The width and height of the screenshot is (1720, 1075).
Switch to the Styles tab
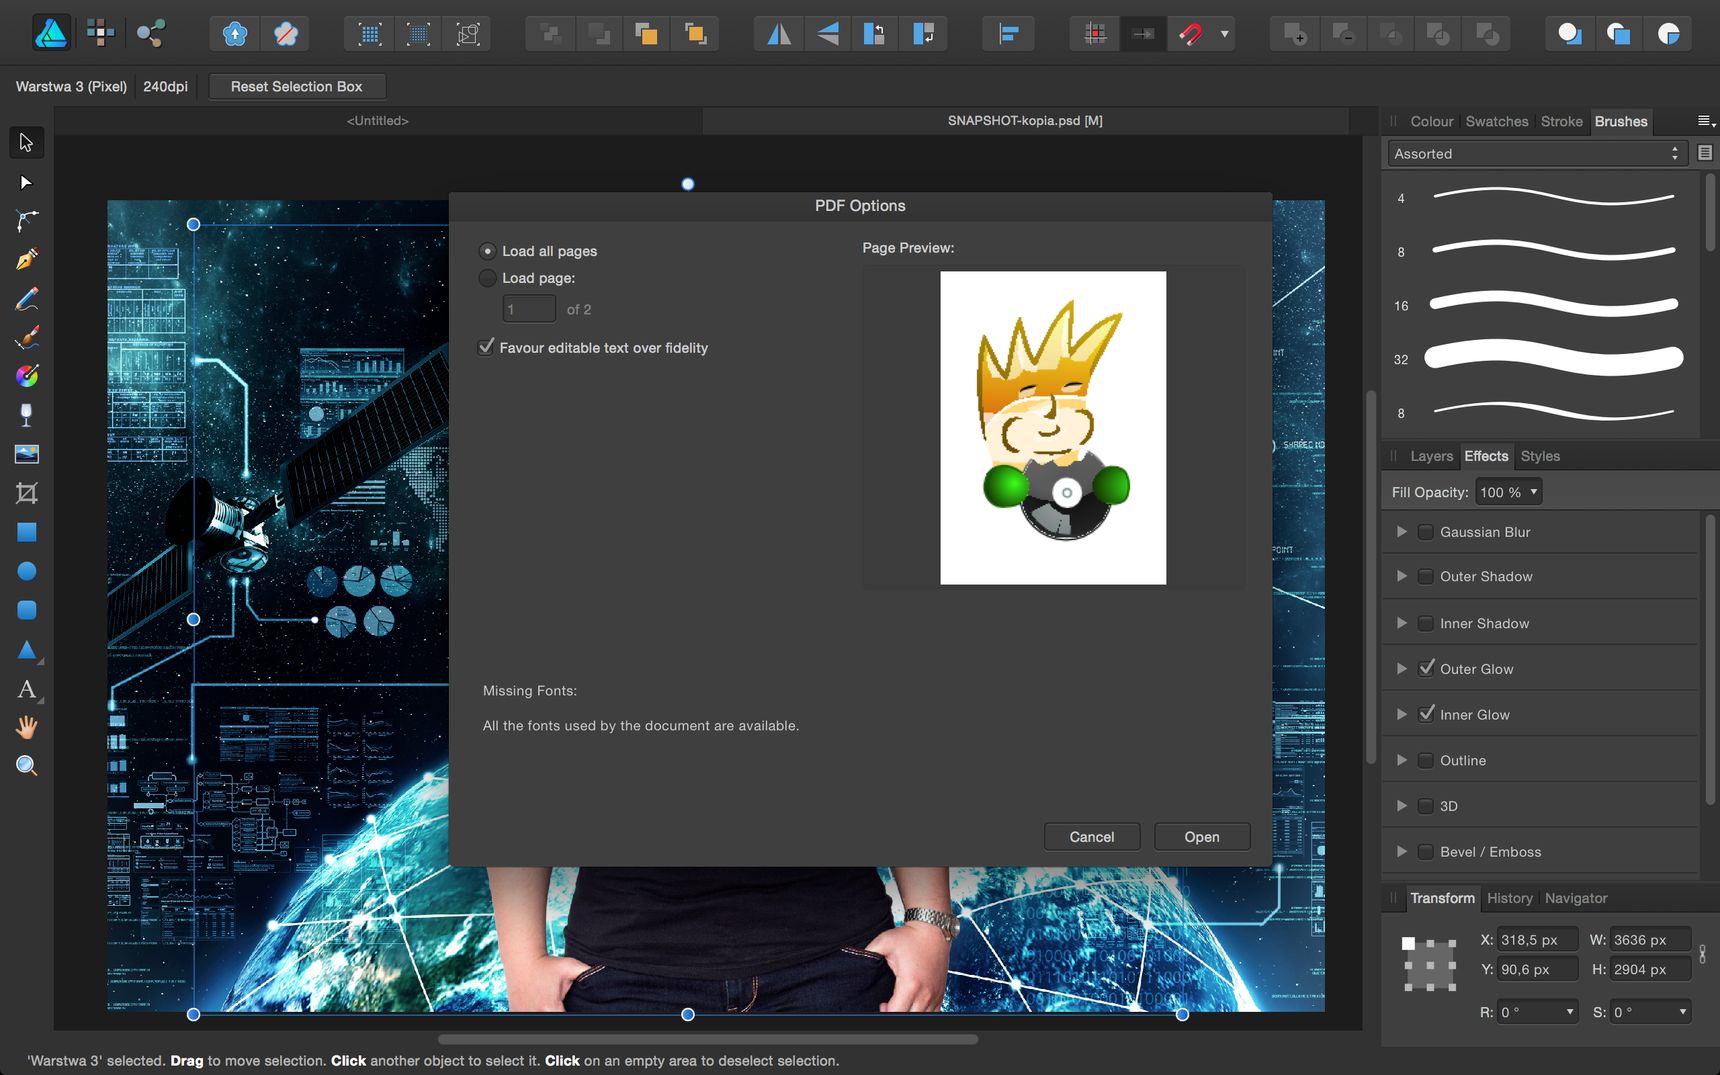(x=1540, y=456)
